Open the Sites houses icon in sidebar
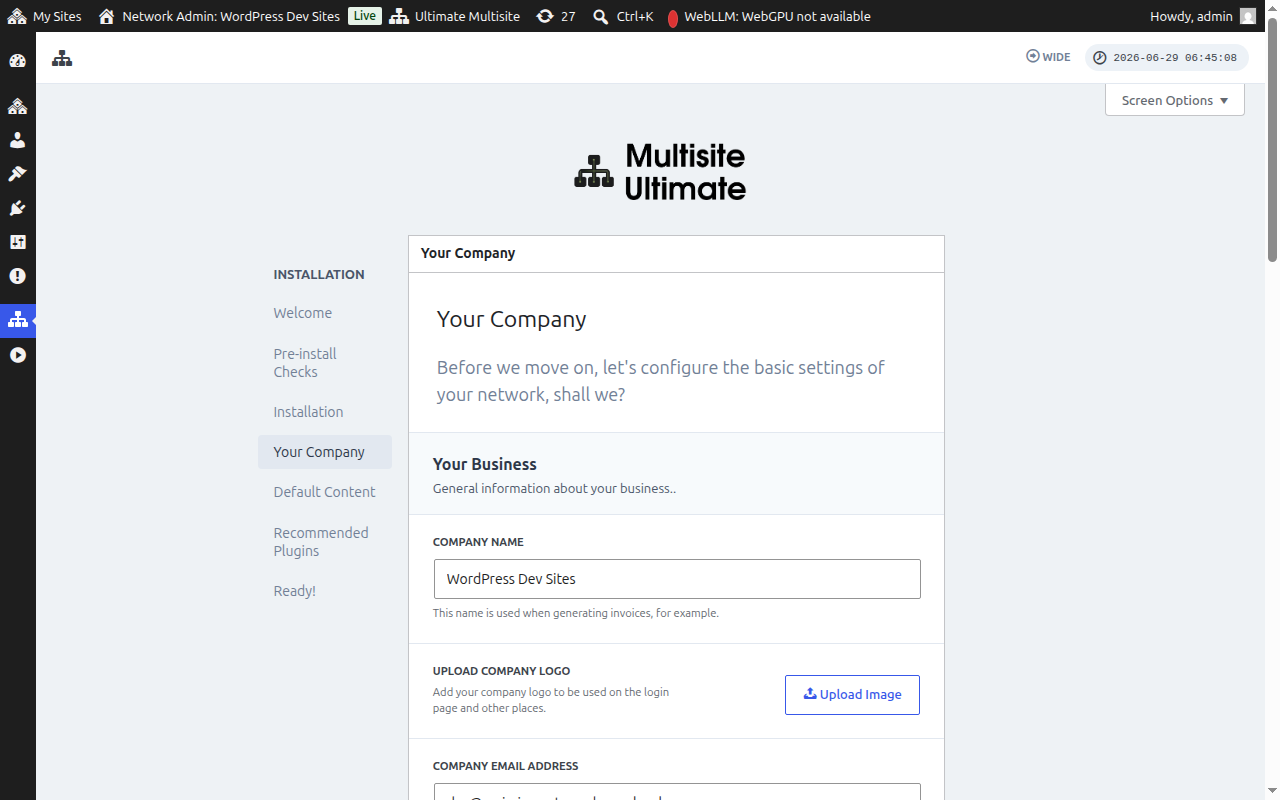The height and width of the screenshot is (800, 1280). (17, 106)
